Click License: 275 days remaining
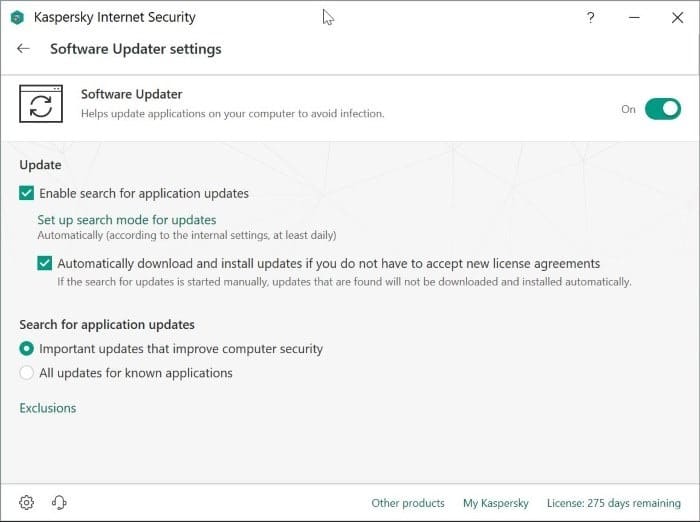This screenshot has height=522, width=700. [614, 503]
